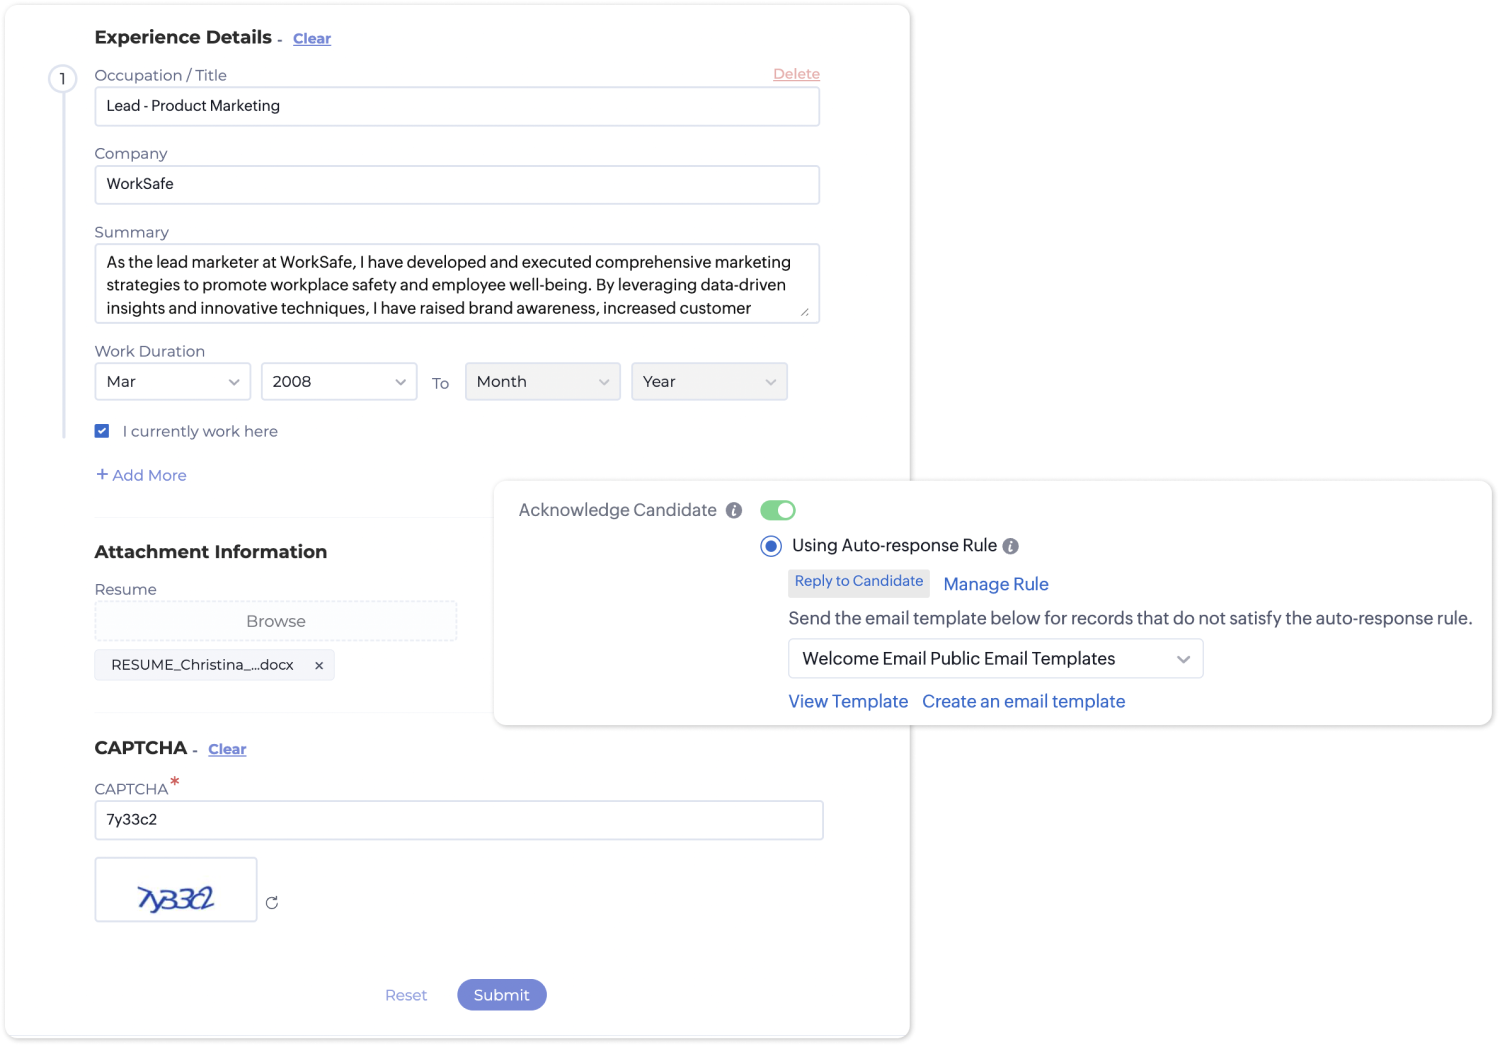The width and height of the screenshot is (1500, 1047).
Task: Refresh the CAPTCHA image
Action: (x=272, y=902)
